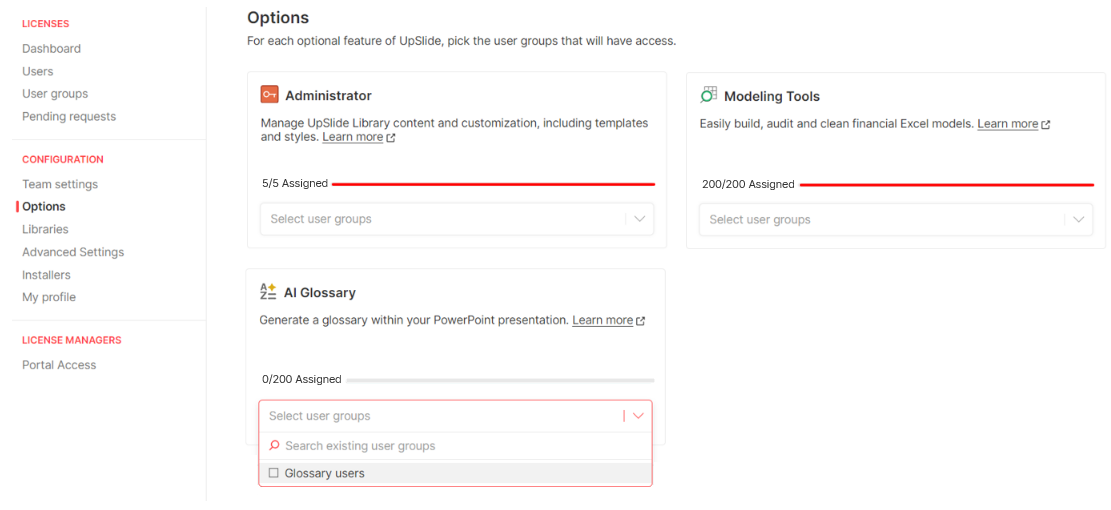Open Learn more link under Administrator
Image resolution: width=1111 pixels, height=510 pixels.
[353, 137]
